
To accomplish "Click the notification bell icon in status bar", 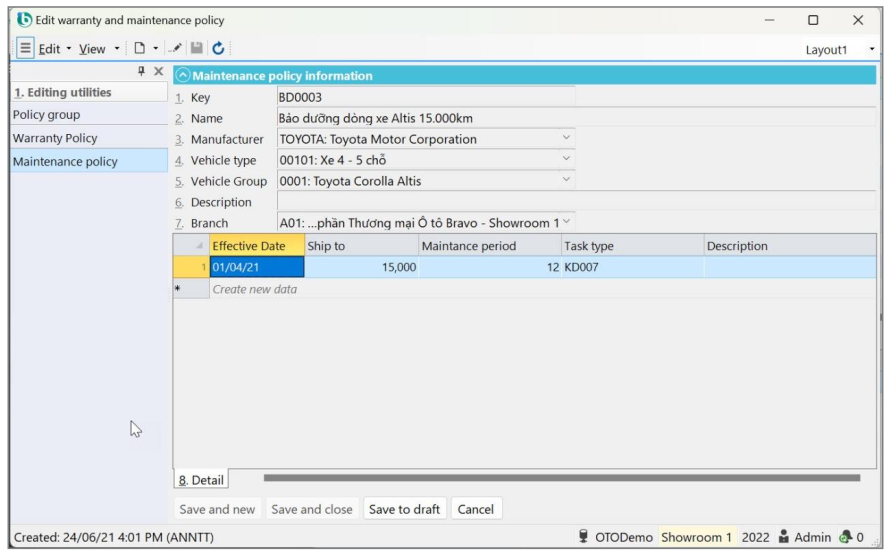I will 862,538.
